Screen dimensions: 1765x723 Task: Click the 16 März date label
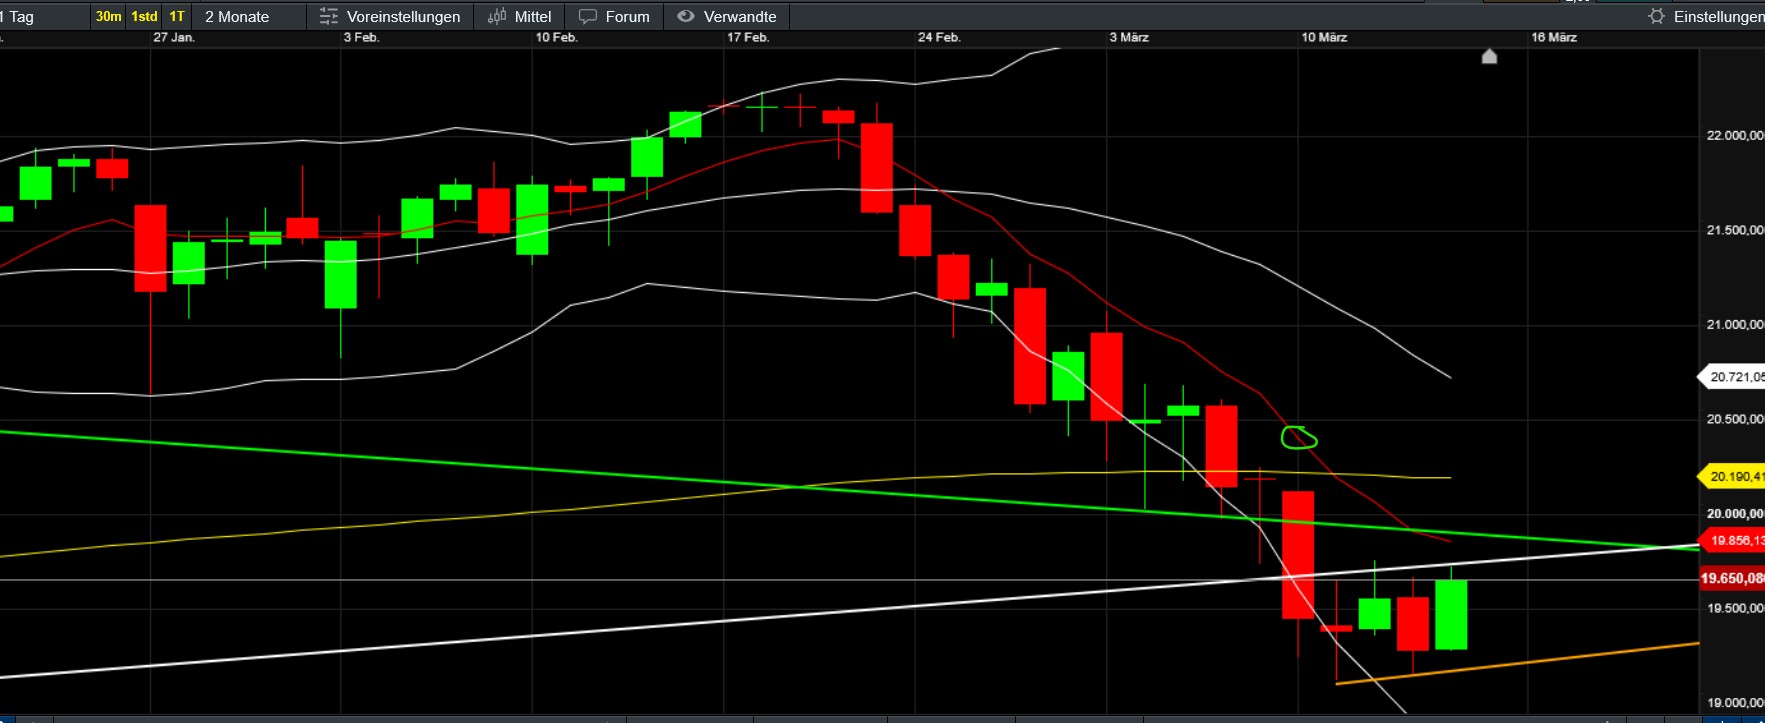pos(1554,37)
